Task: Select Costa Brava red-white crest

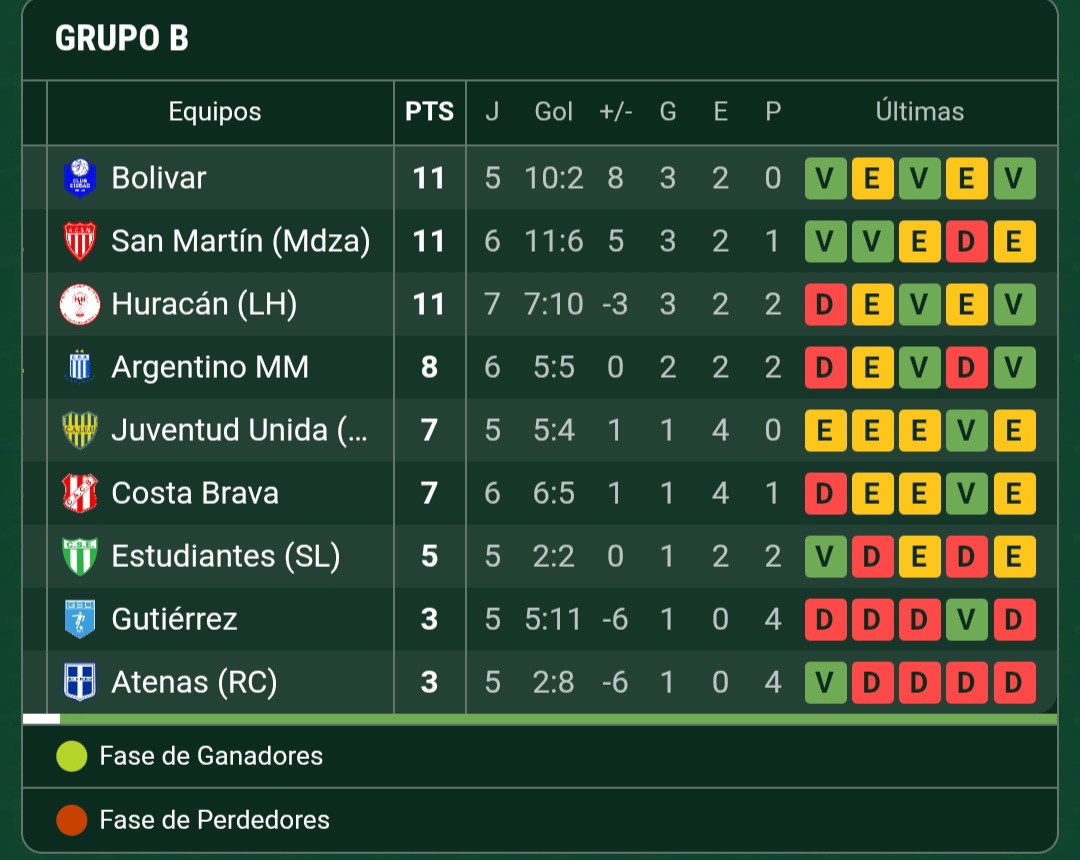Action: [x=79, y=493]
